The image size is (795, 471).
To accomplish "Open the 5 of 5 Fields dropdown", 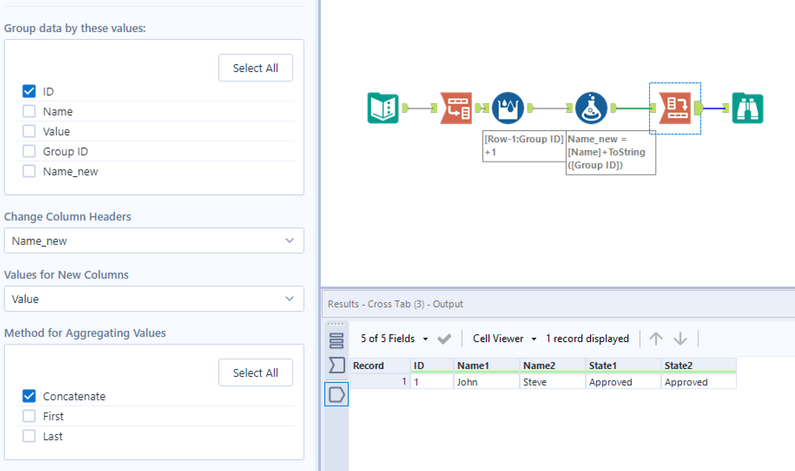I will [x=394, y=339].
